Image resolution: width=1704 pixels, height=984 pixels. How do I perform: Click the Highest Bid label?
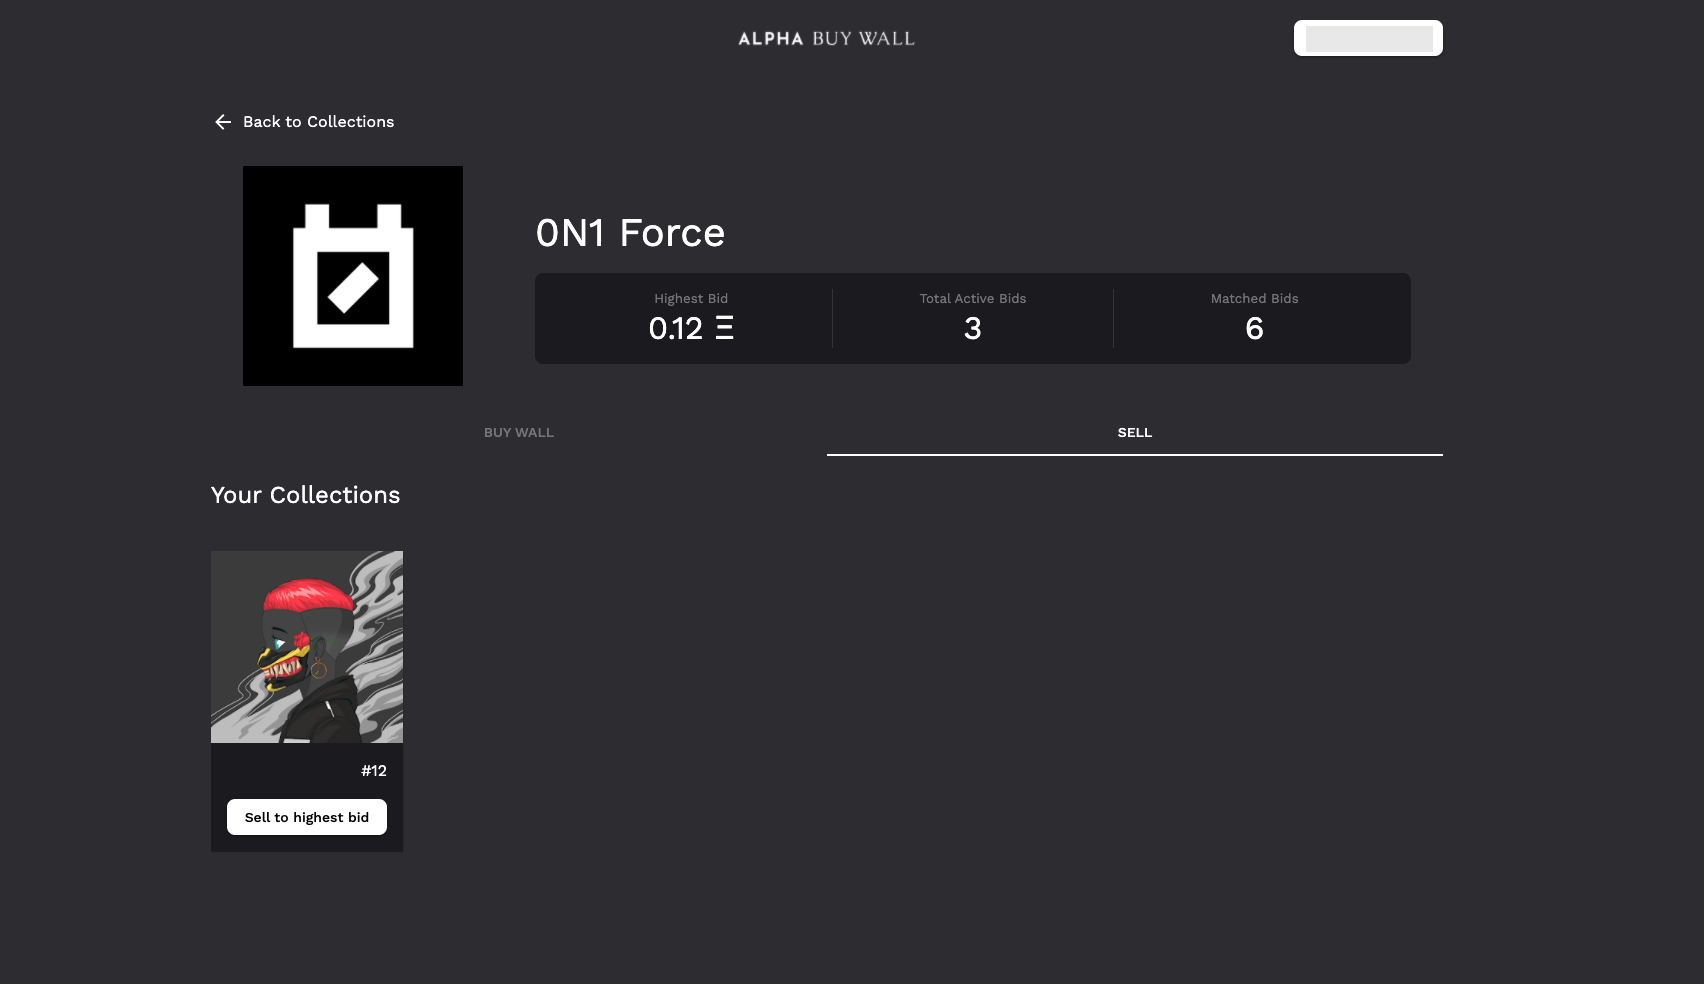691,299
